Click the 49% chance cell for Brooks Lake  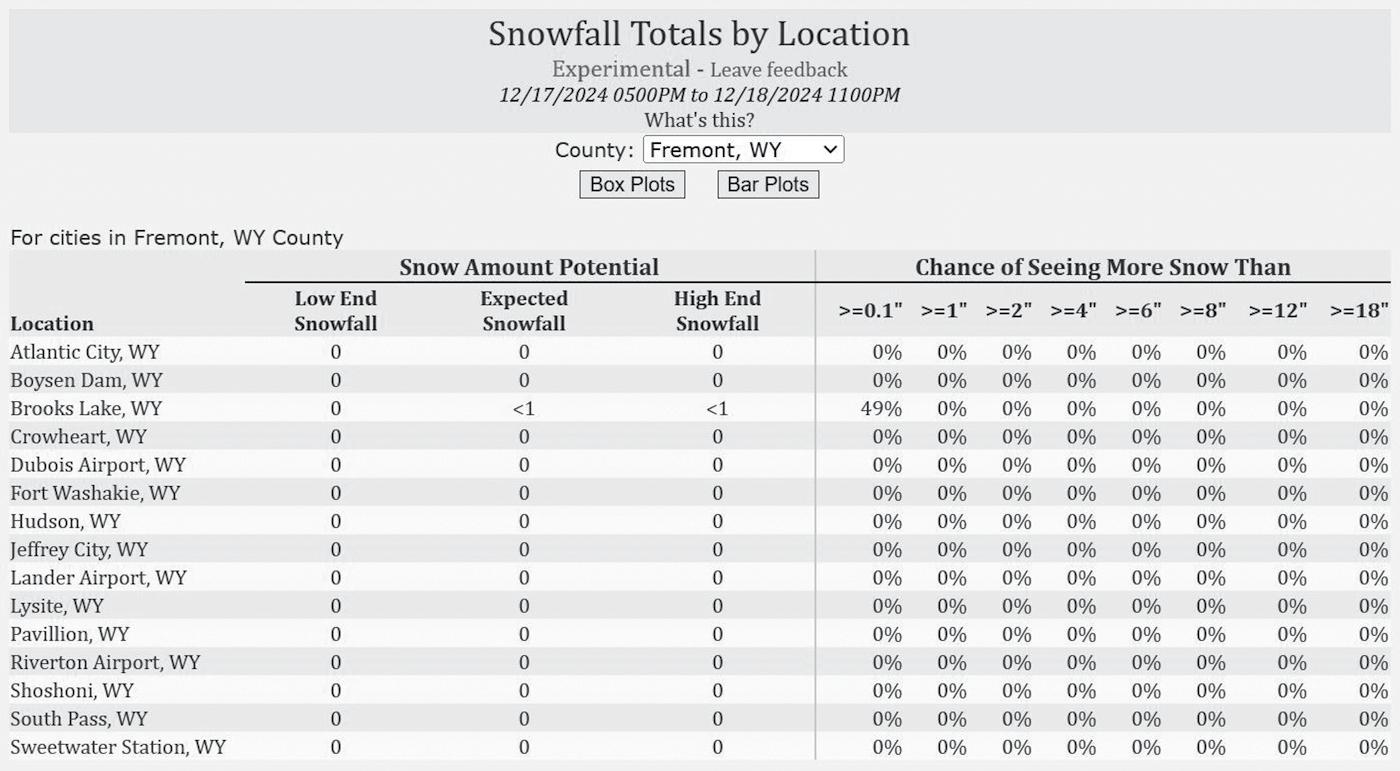pos(881,408)
